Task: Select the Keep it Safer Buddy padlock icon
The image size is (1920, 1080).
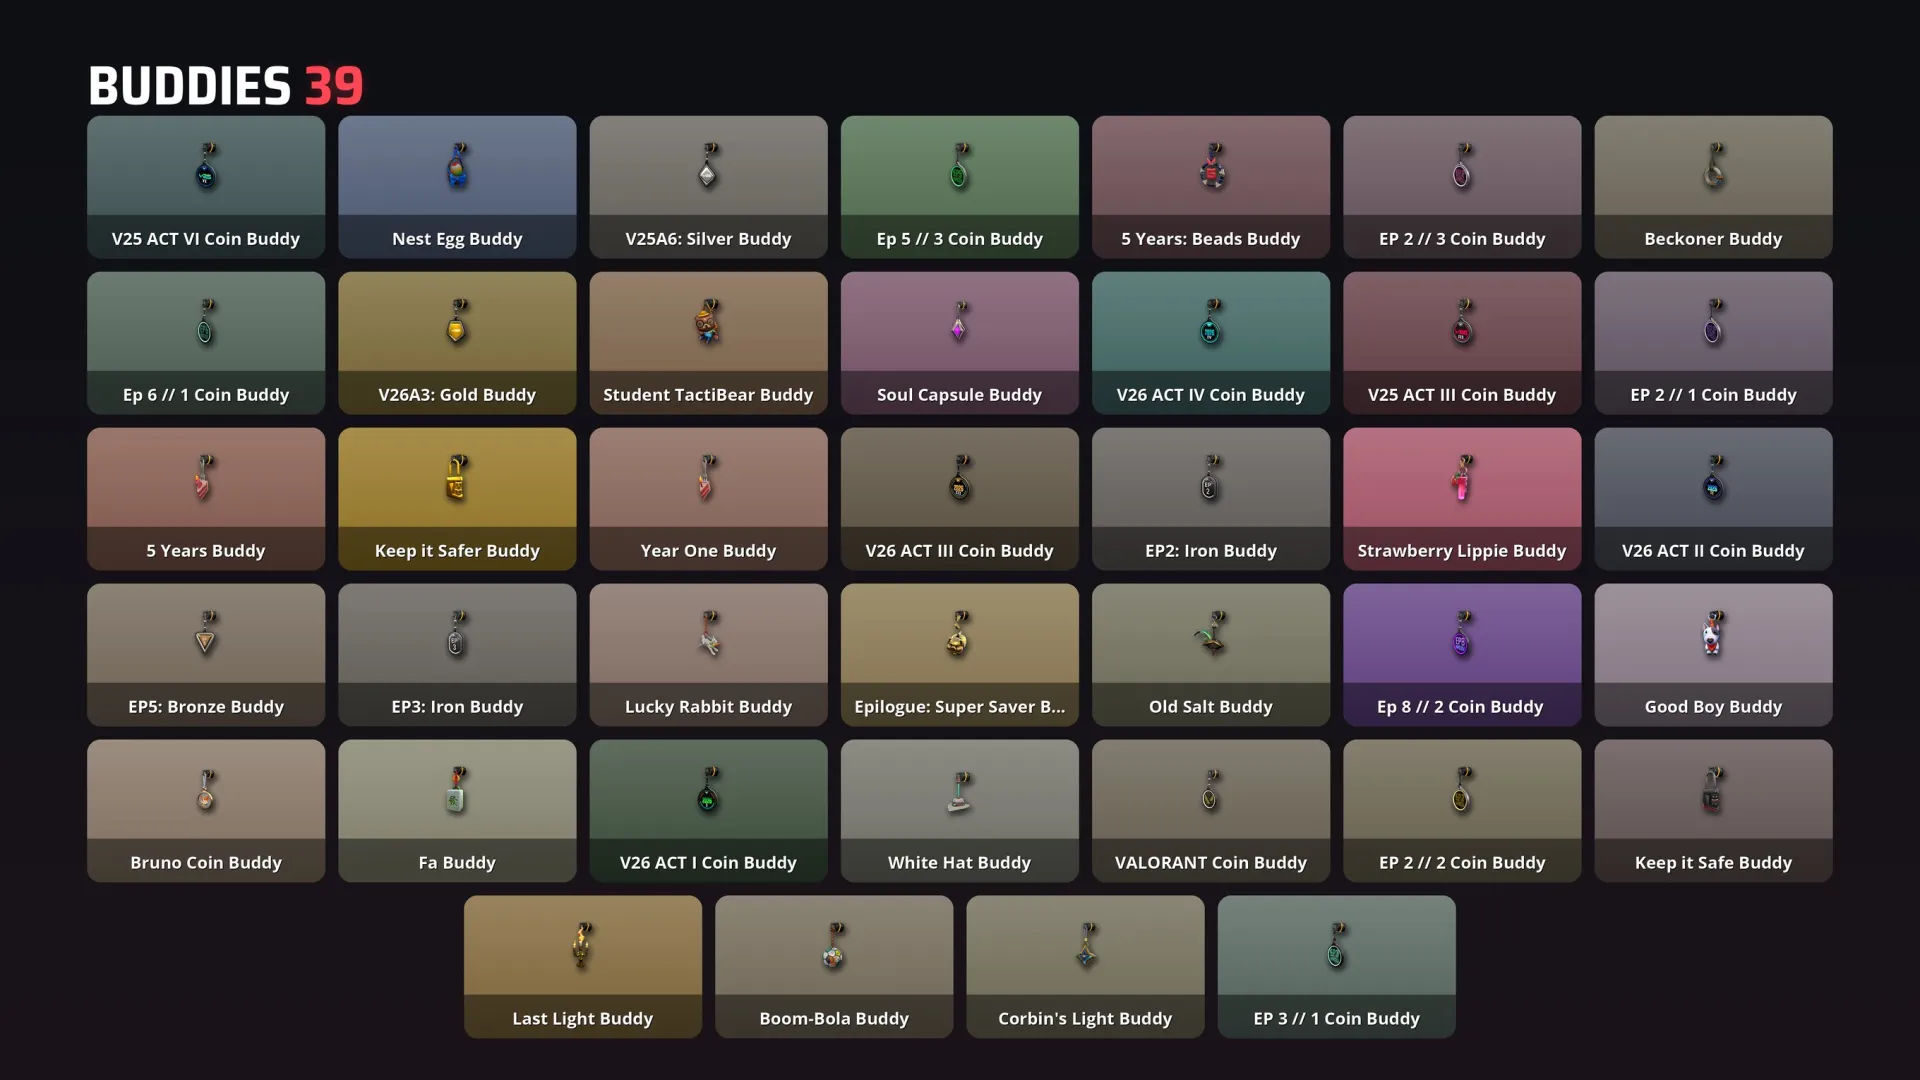Action: [x=457, y=478]
